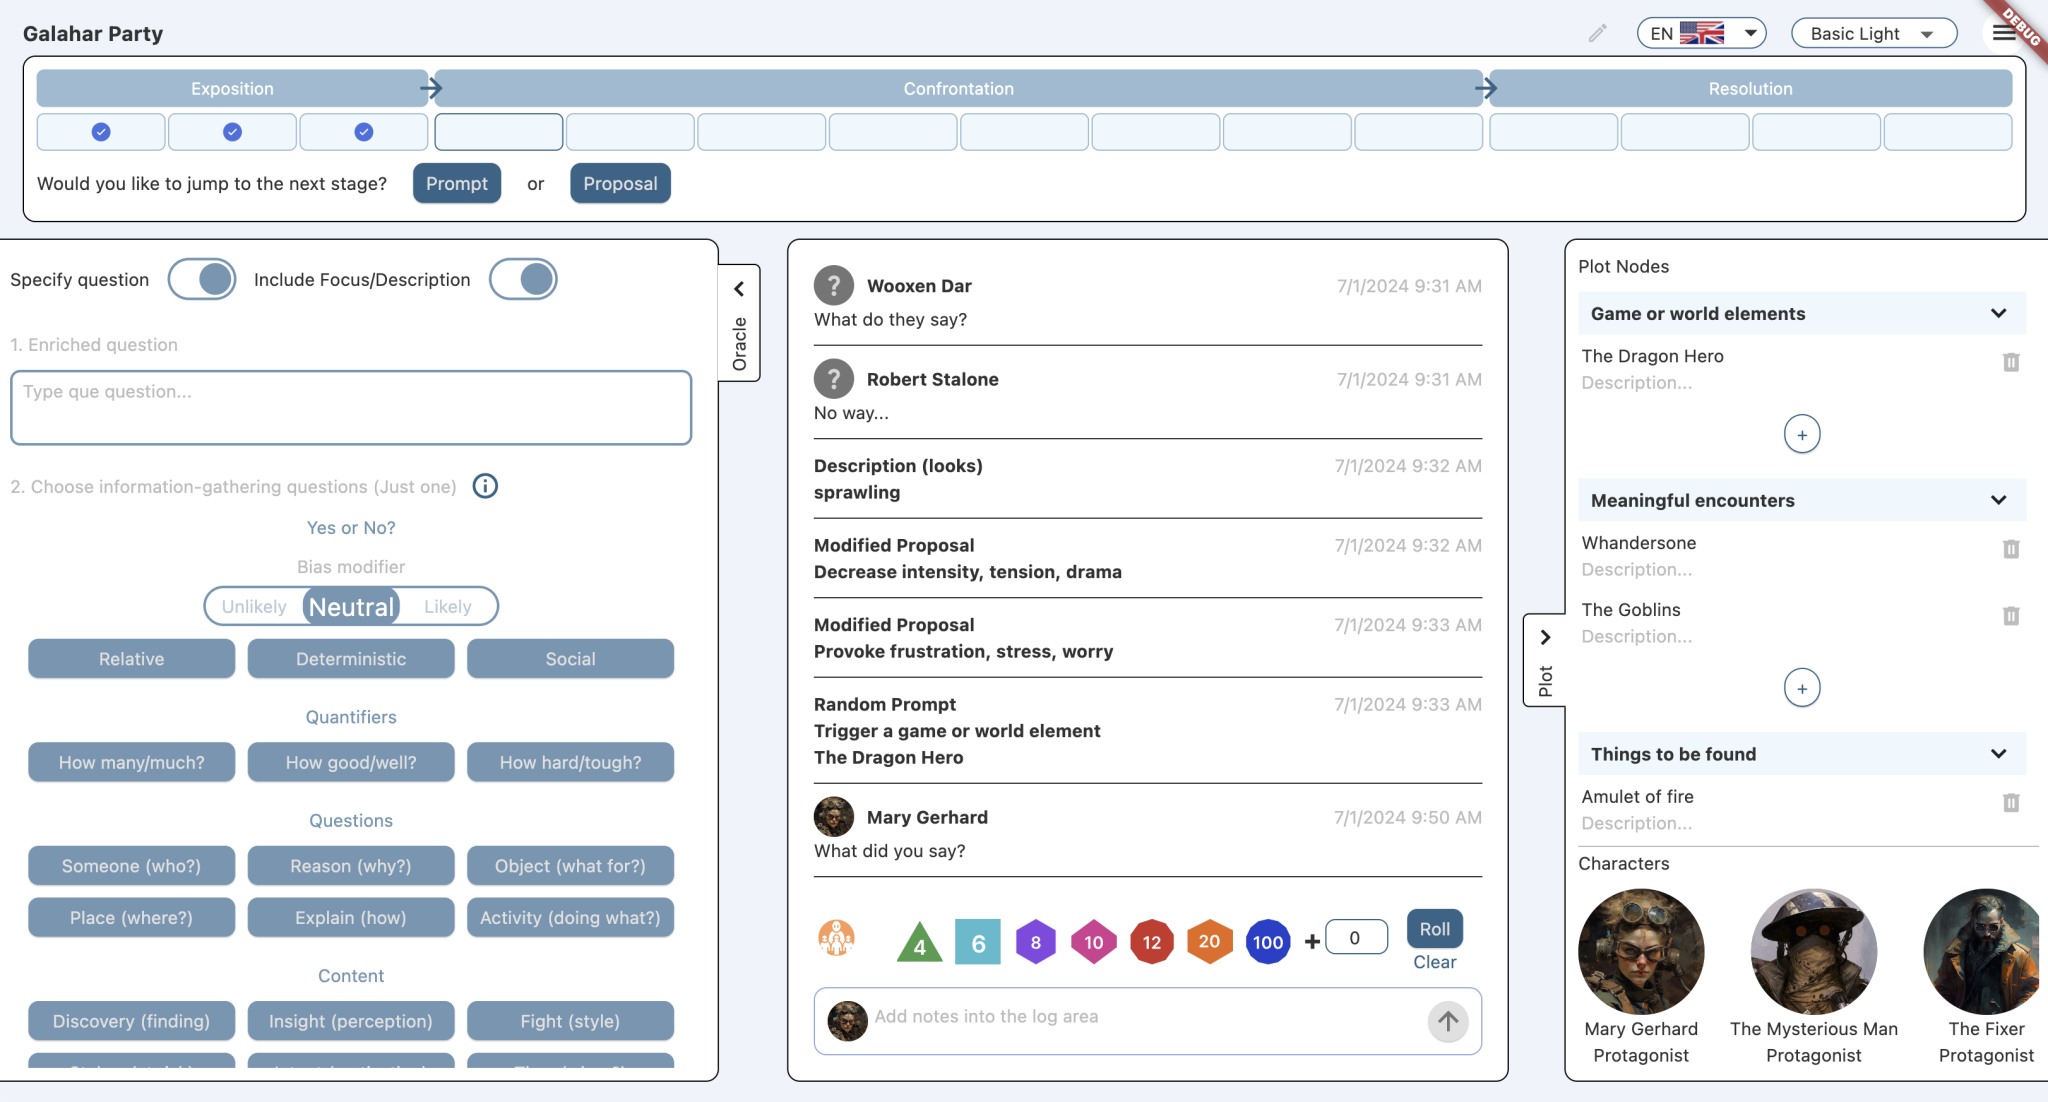Select the red d12 die
Image resolution: width=2048 pixels, height=1102 pixels.
tap(1152, 942)
